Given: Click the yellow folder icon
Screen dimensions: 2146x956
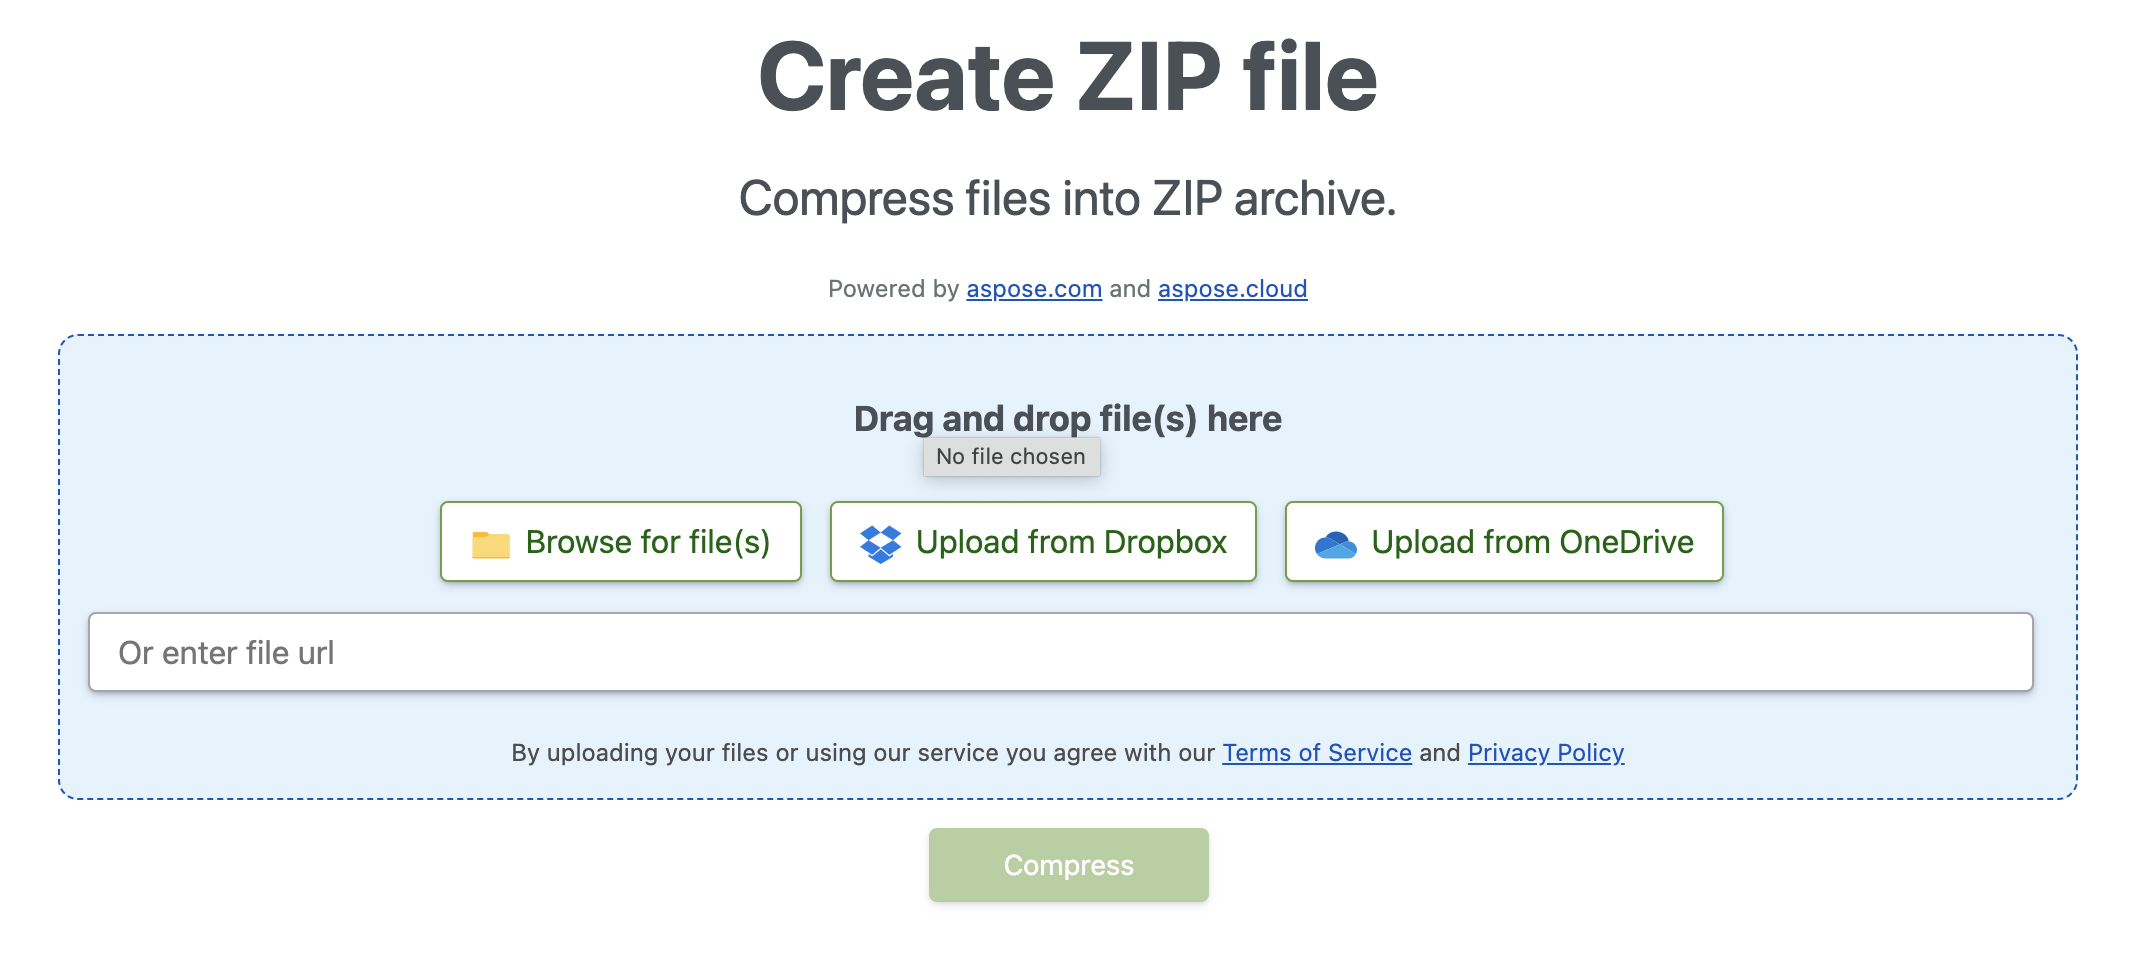Looking at the screenshot, I should click(x=490, y=543).
